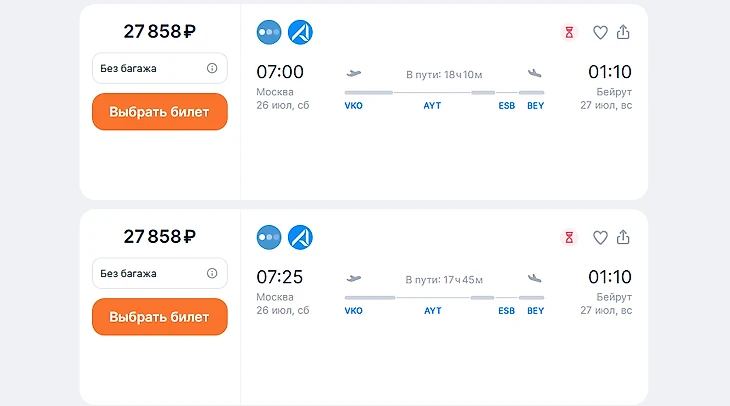
Task: Open 'Без багажа' selector on first ticket
Action: pos(150,68)
